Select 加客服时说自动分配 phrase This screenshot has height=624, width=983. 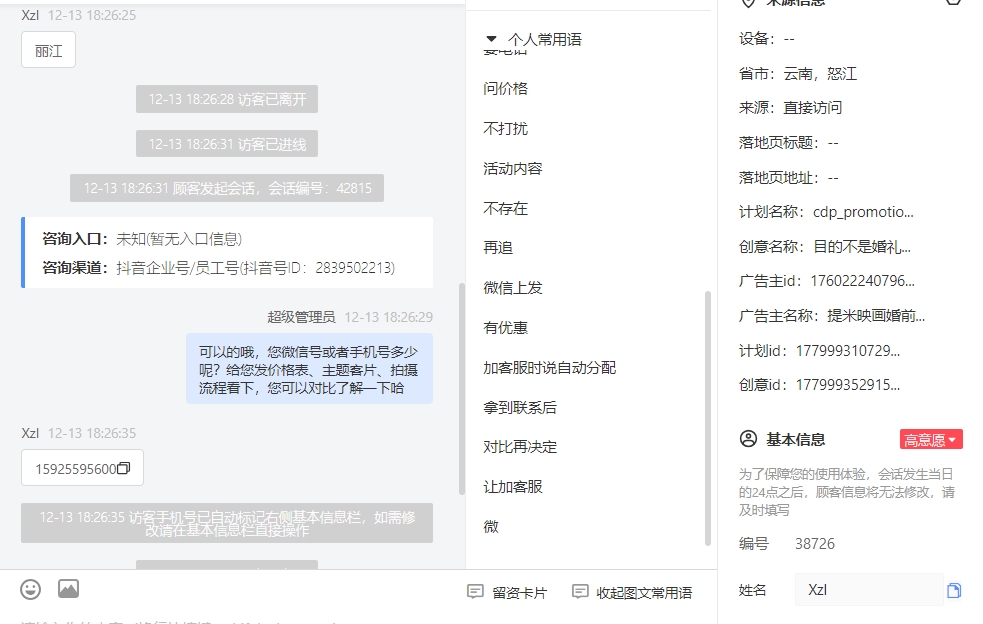point(550,368)
